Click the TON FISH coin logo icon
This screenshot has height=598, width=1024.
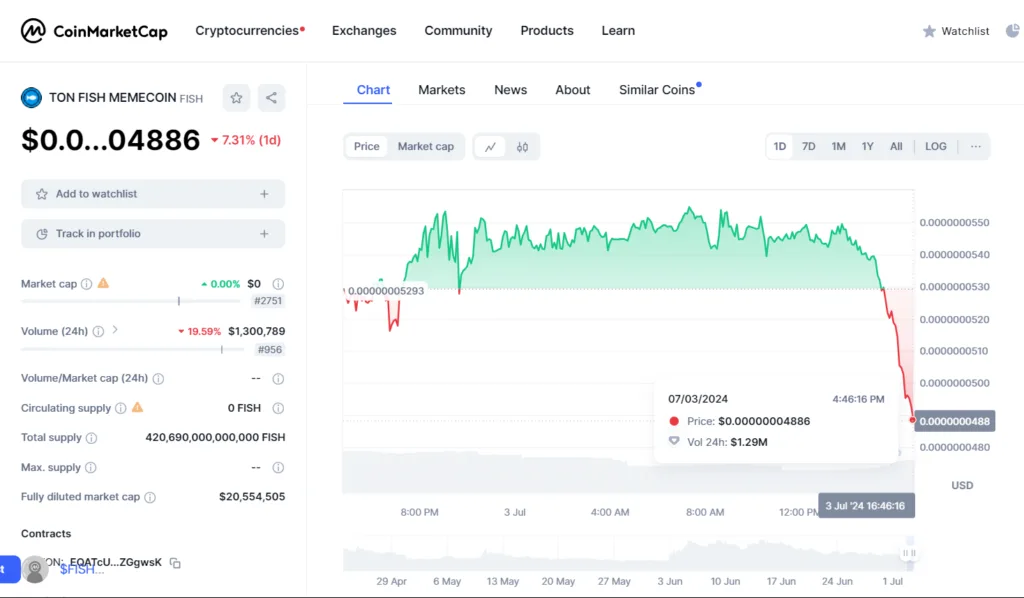point(31,98)
